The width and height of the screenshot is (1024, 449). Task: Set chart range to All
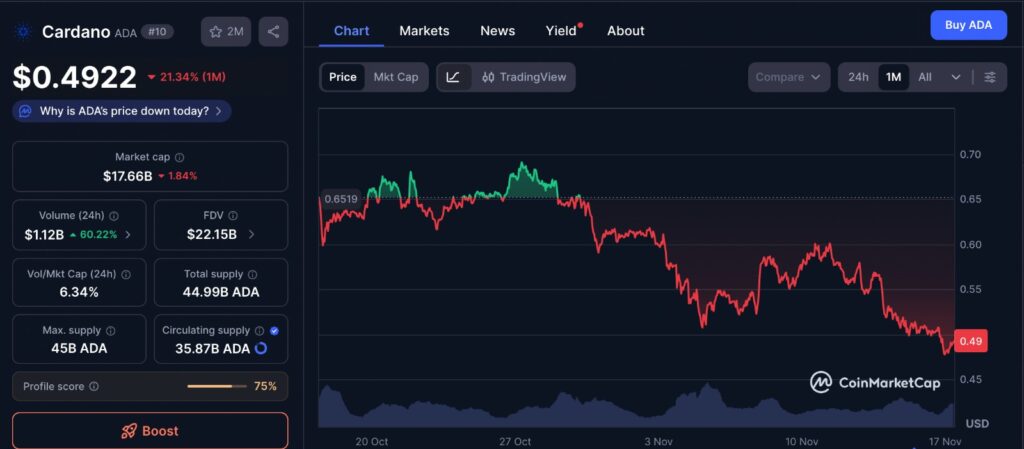tap(925, 77)
